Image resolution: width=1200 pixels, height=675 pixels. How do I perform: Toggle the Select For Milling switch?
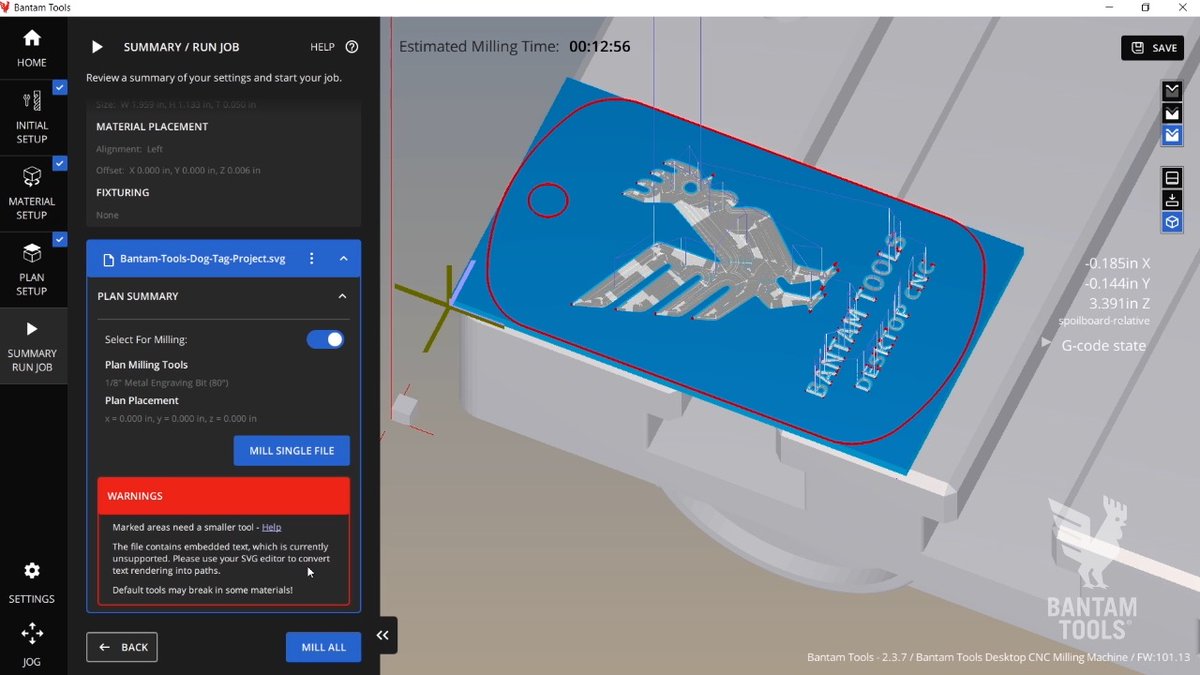click(325, 339)
